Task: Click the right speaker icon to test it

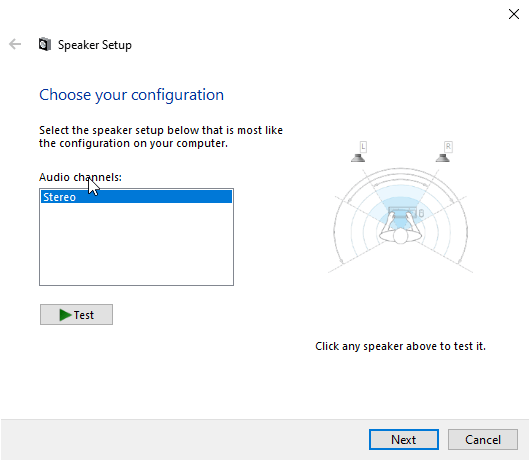Action: [443, 158]
